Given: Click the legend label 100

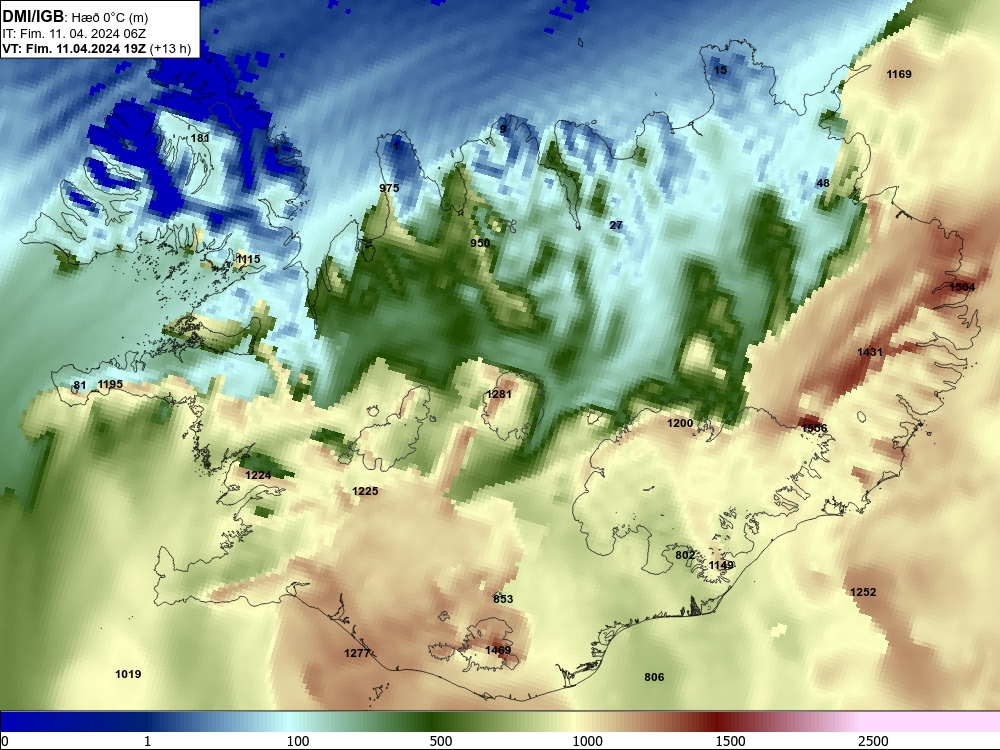Looking at the screenshot, I should pyautogui.click(x=298, y=741).
